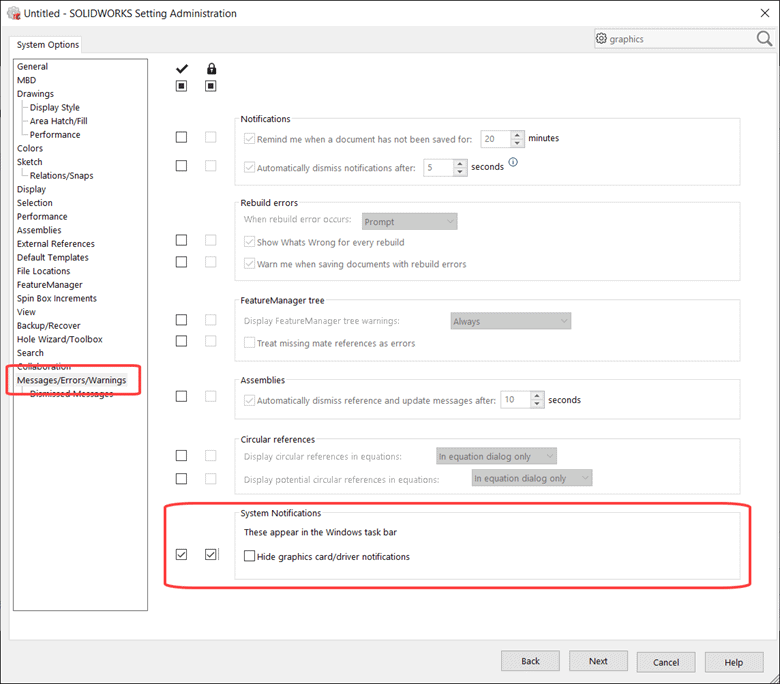The height and width of the screenshot is (684, 780).
Task: Uncheck apply box for Hide graphics card row
Action: click(182, 554)
